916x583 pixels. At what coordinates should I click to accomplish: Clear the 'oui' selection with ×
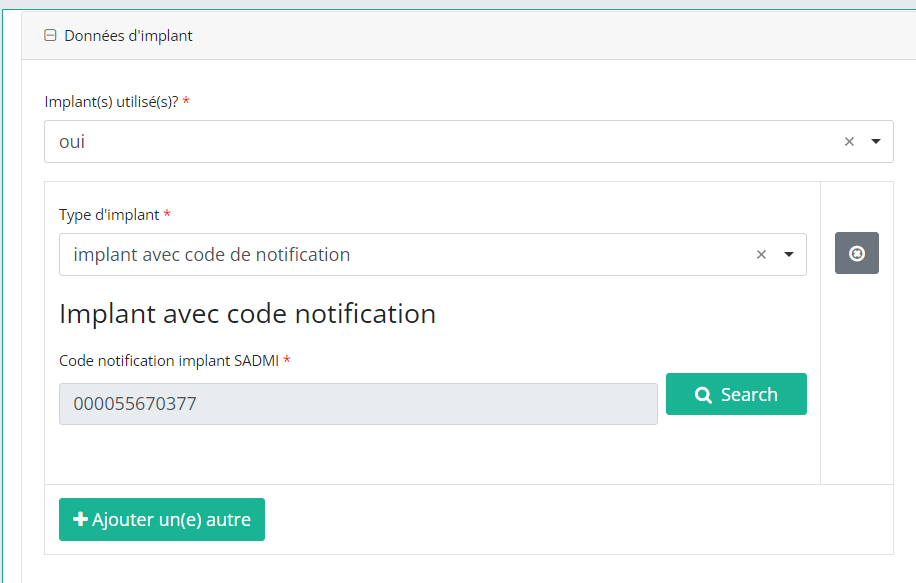tap(849, 142)
